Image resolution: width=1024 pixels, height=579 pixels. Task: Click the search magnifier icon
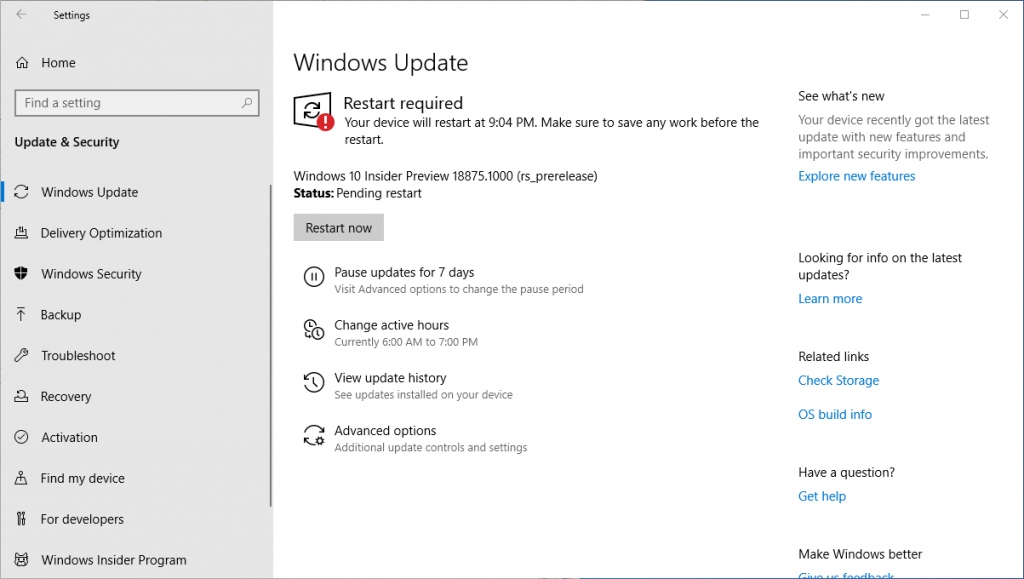pos(247,103)
